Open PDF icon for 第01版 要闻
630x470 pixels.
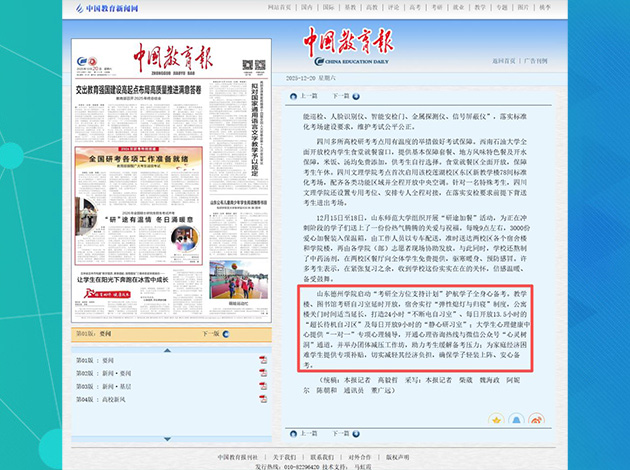coord(263,361)
